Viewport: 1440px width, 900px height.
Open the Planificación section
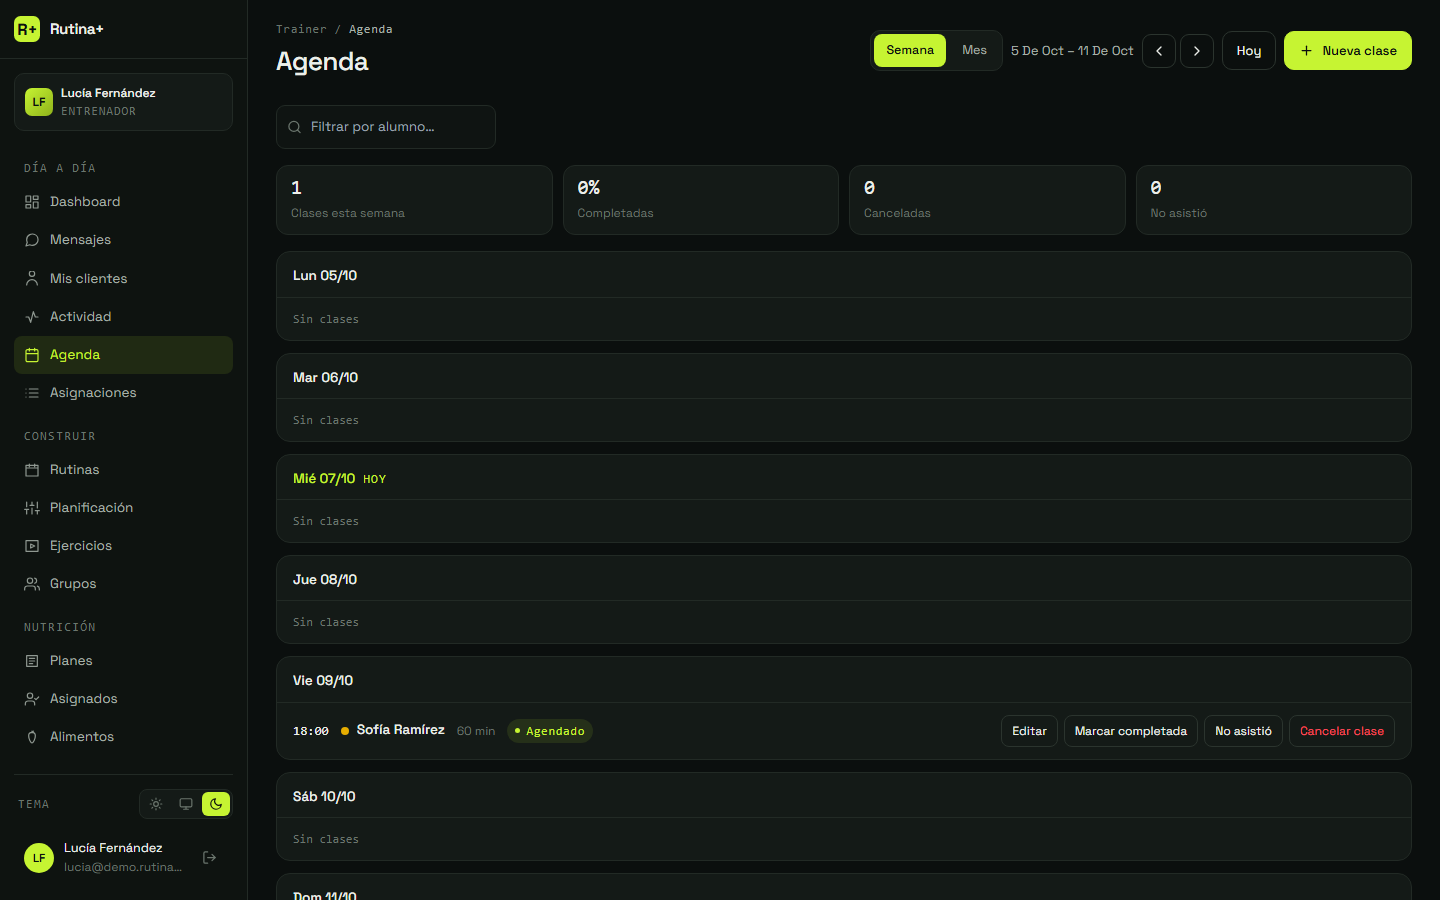123,508
